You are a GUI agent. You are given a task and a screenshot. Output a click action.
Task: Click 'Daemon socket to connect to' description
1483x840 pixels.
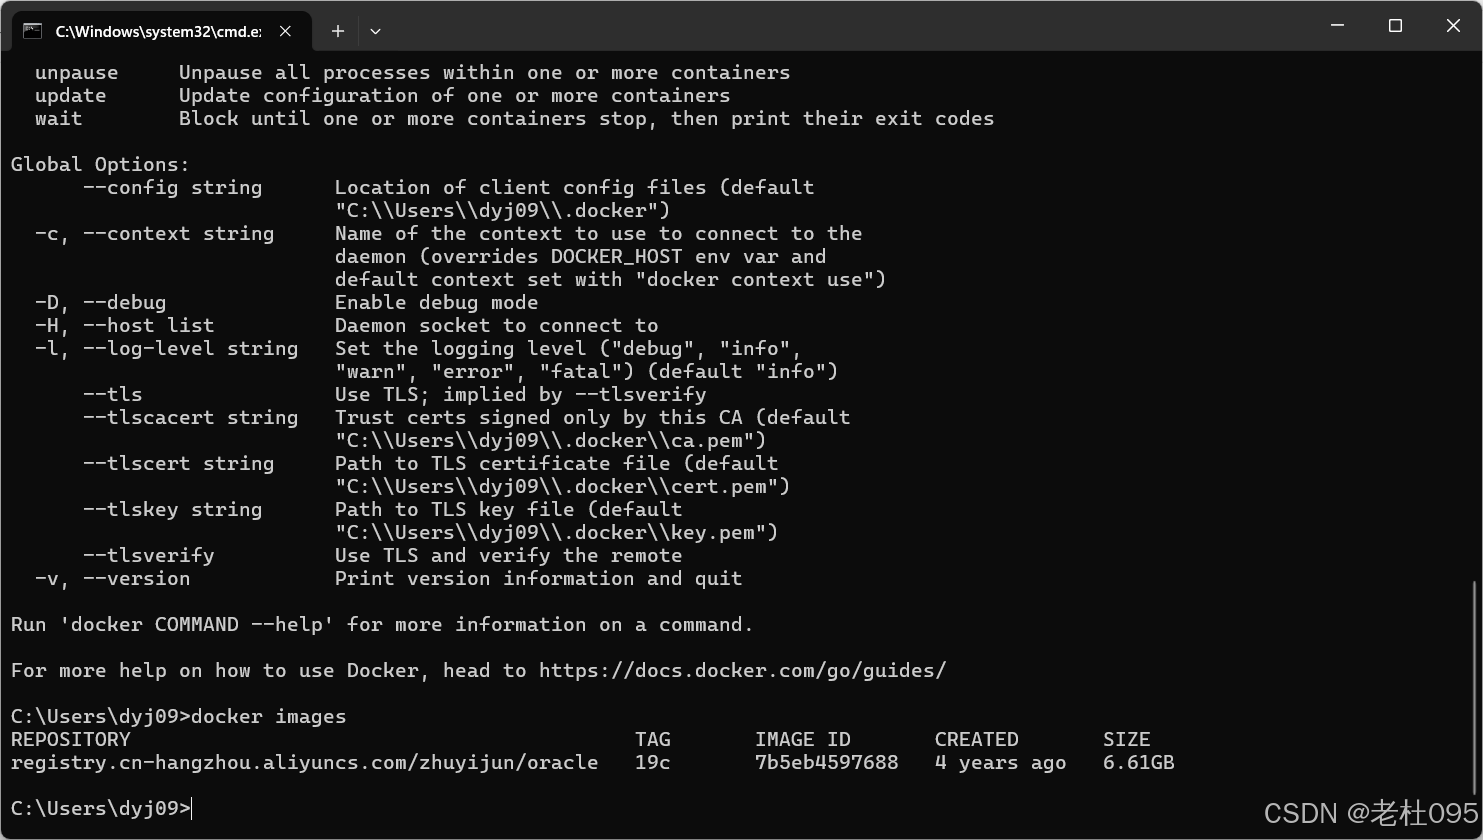(x=496, y=325)
